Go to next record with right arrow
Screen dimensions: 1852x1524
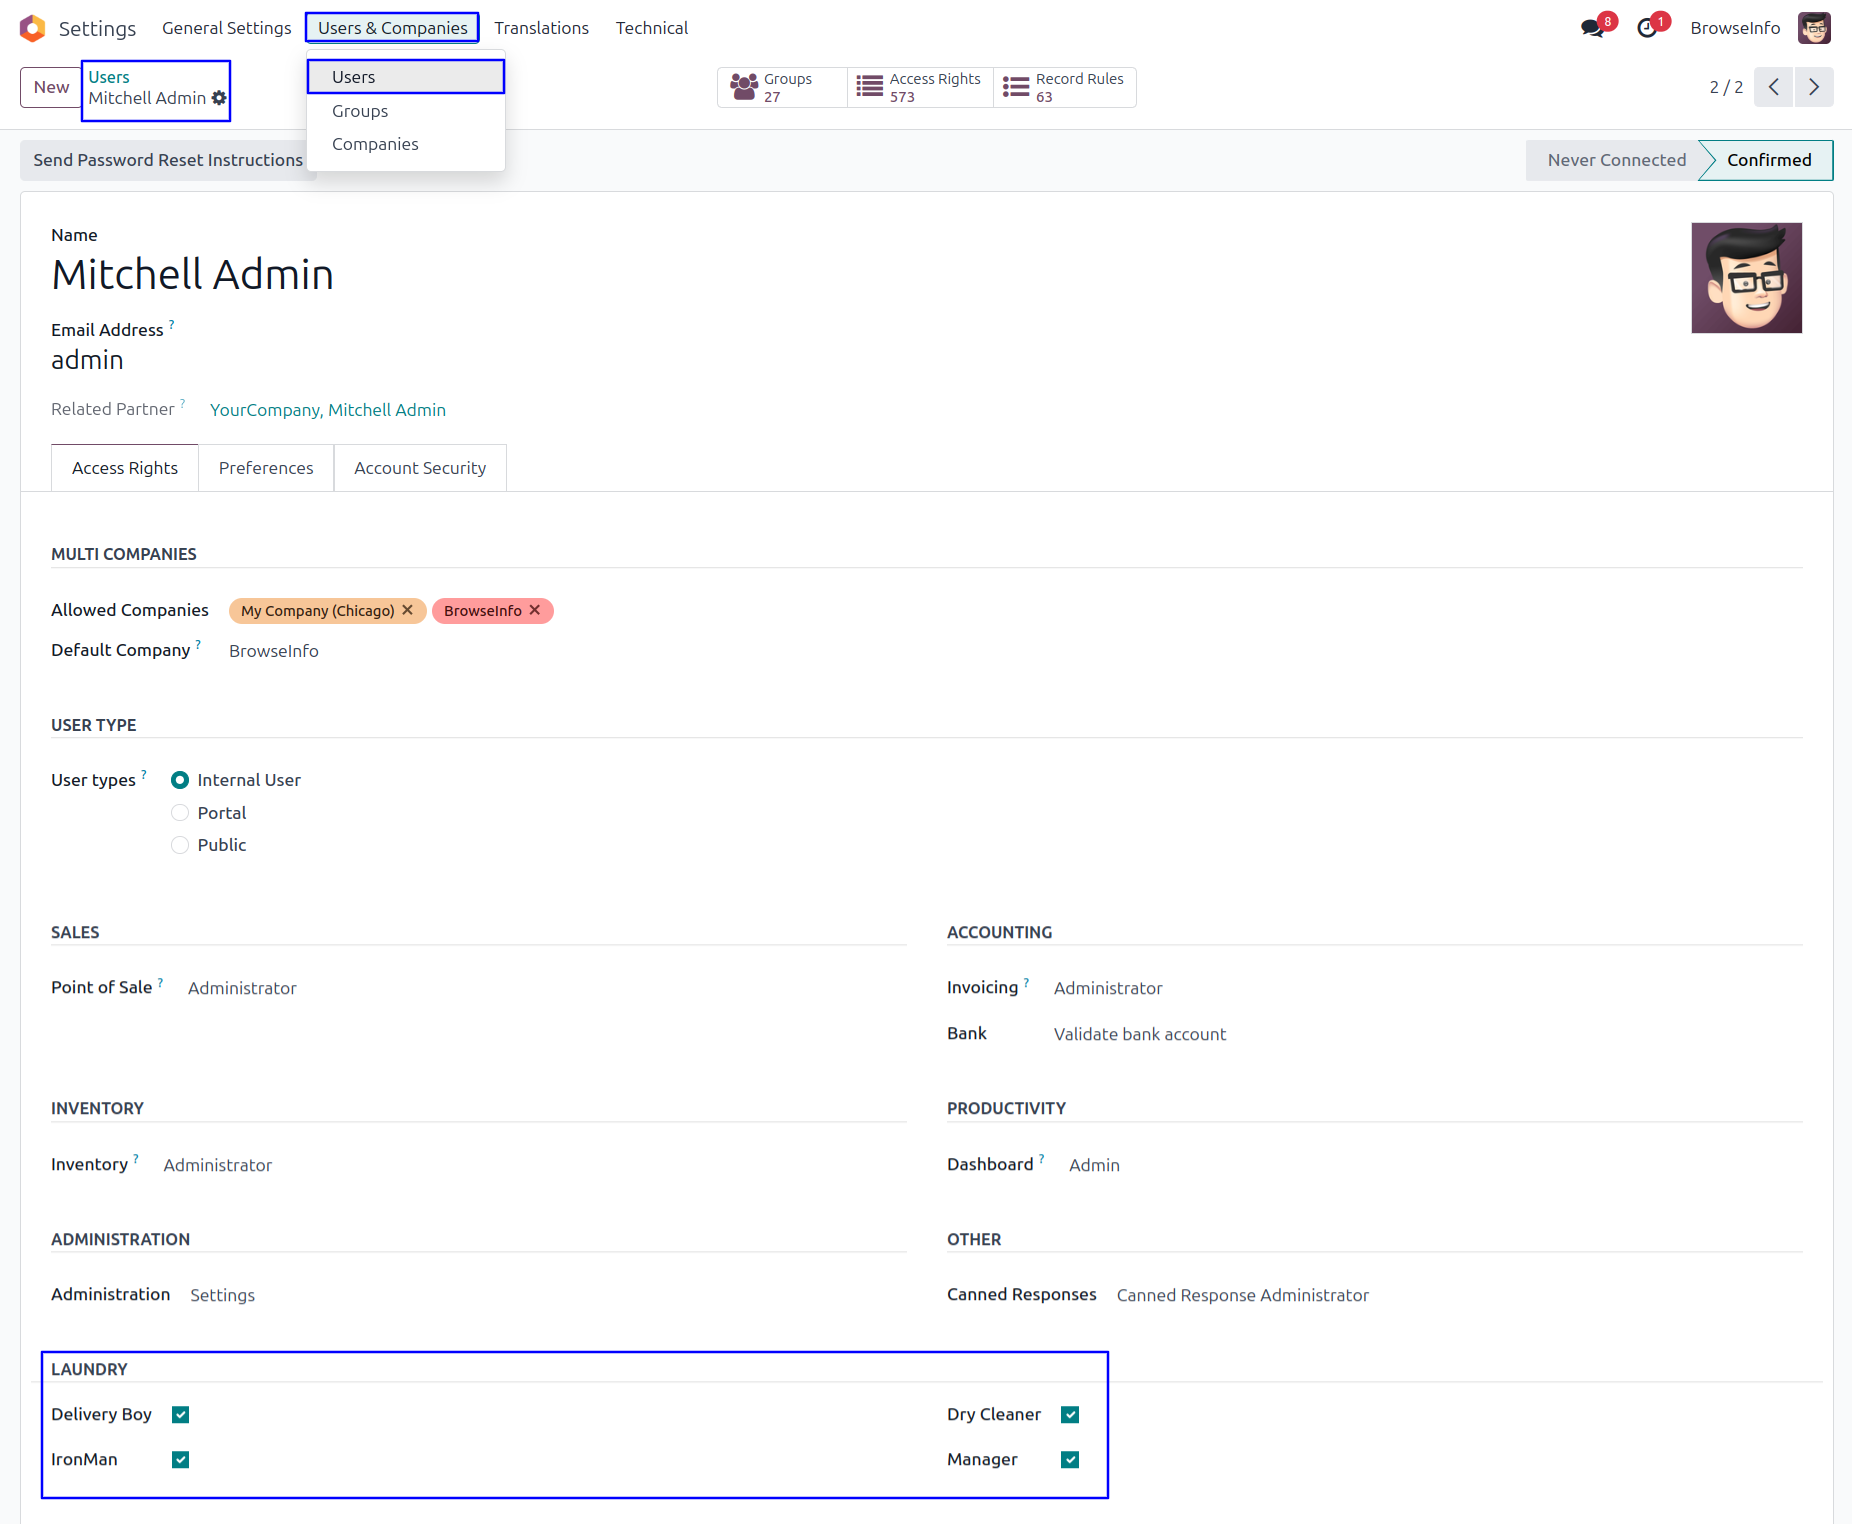[x=1814, y=87]
